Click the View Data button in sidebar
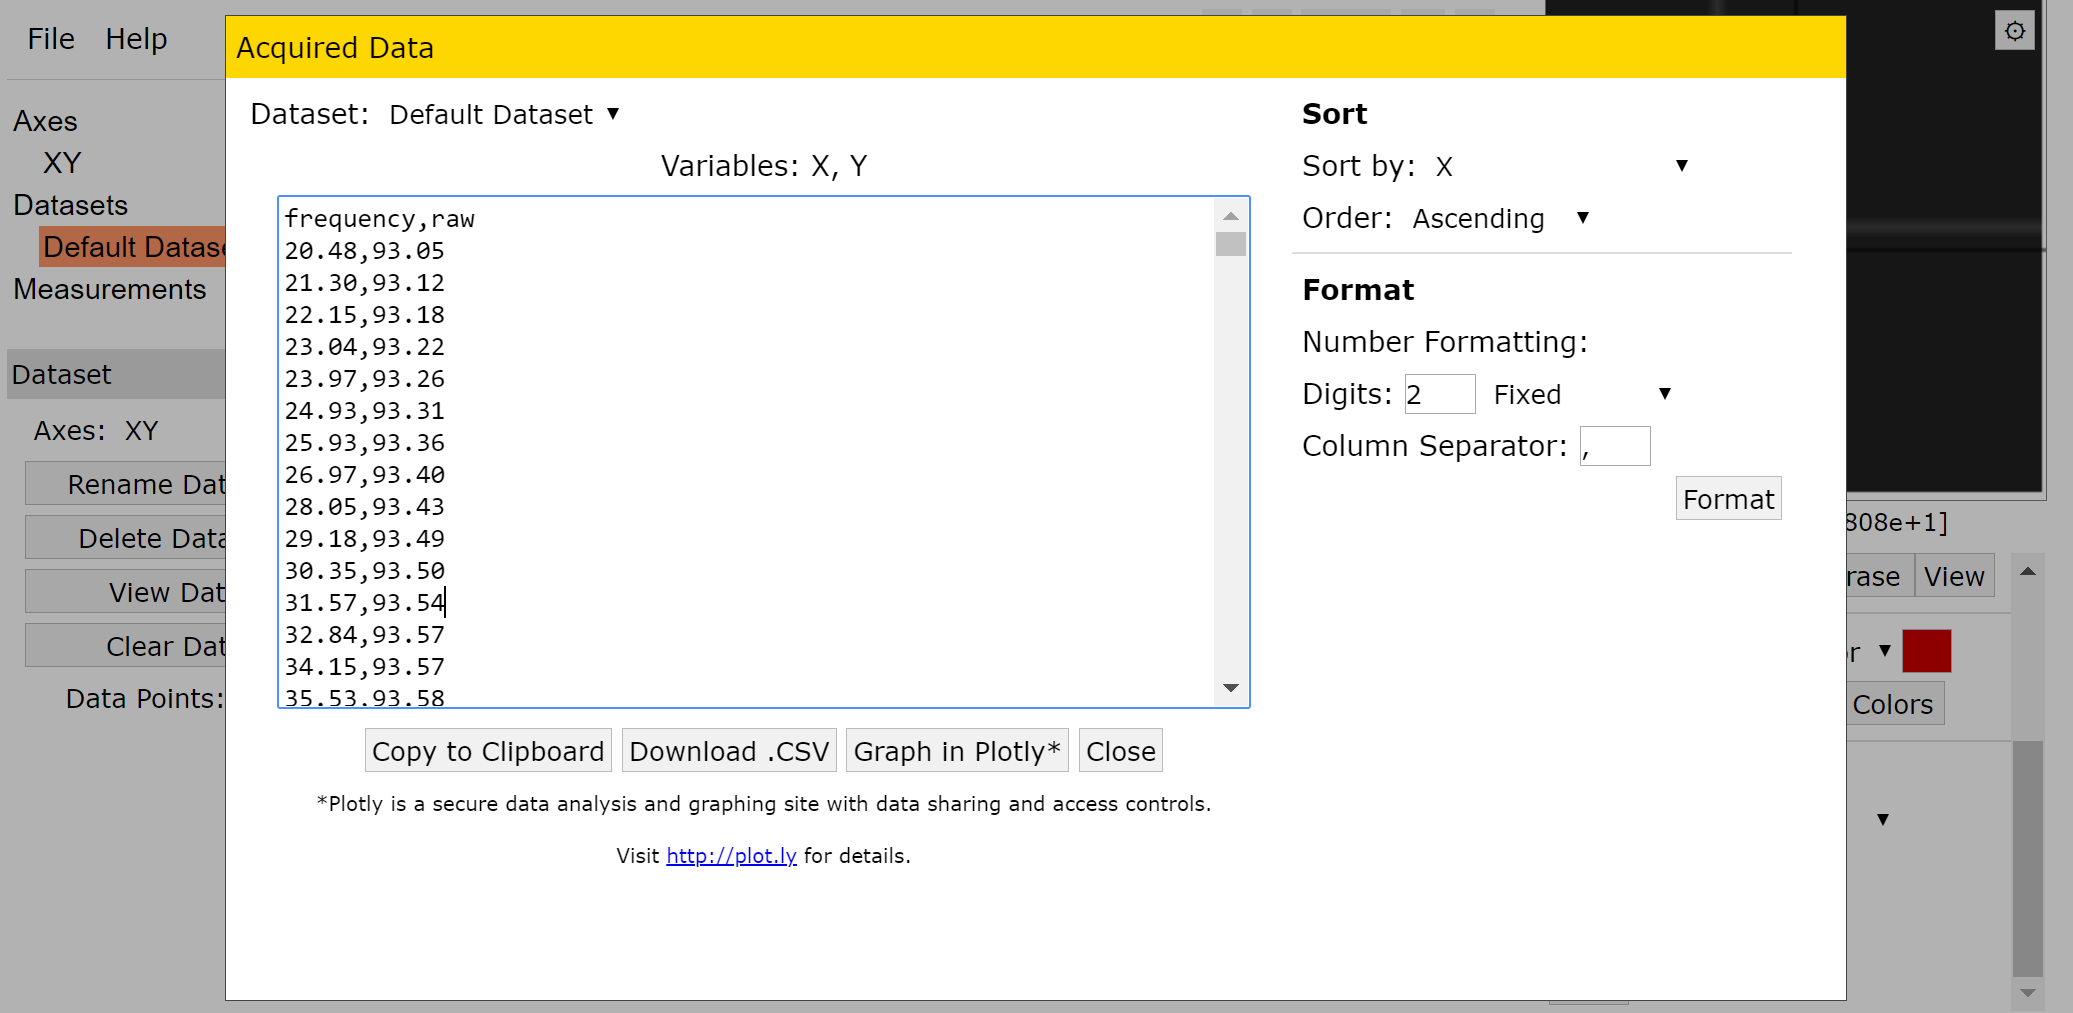 (x=125, y=593)
